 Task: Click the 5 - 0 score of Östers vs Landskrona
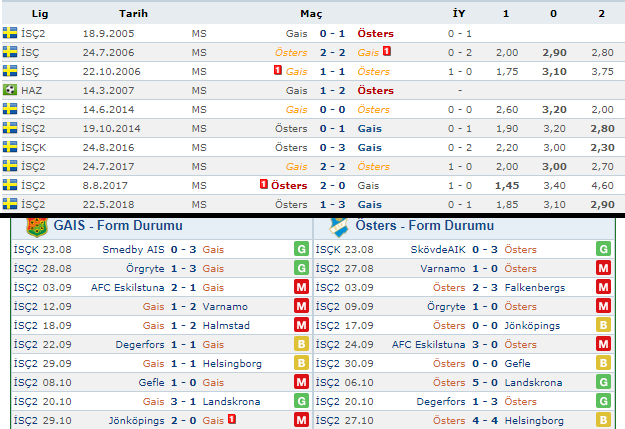(x=485, y=382)
